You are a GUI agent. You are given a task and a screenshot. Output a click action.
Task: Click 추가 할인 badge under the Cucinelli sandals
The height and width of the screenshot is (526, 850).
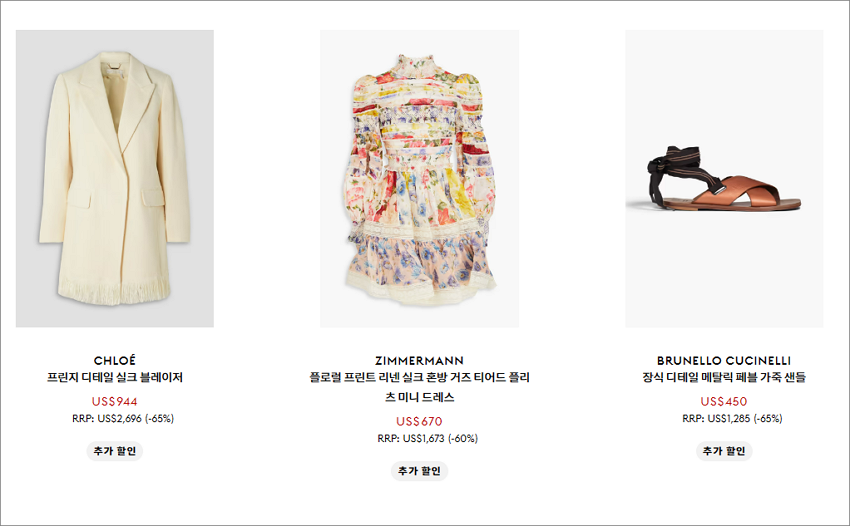pyautogui.click(x=724, y=451)
